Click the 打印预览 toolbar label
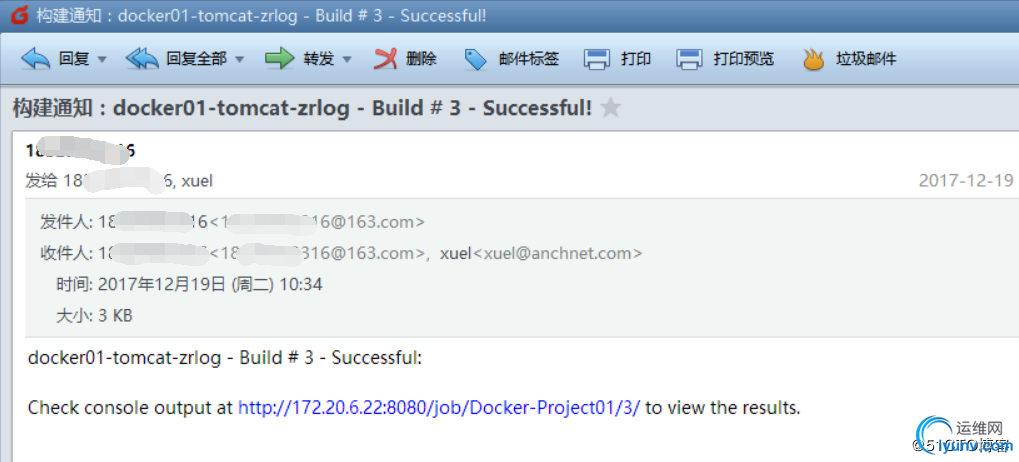The height and width of the screenshot is (462, 1019). tap(743, 59)
